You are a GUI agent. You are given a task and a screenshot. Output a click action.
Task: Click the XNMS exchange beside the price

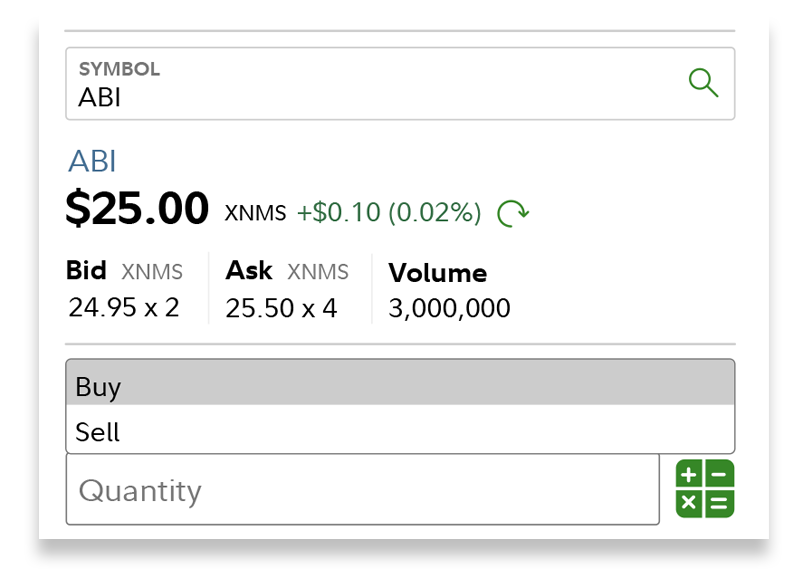[x=255, y=213]
